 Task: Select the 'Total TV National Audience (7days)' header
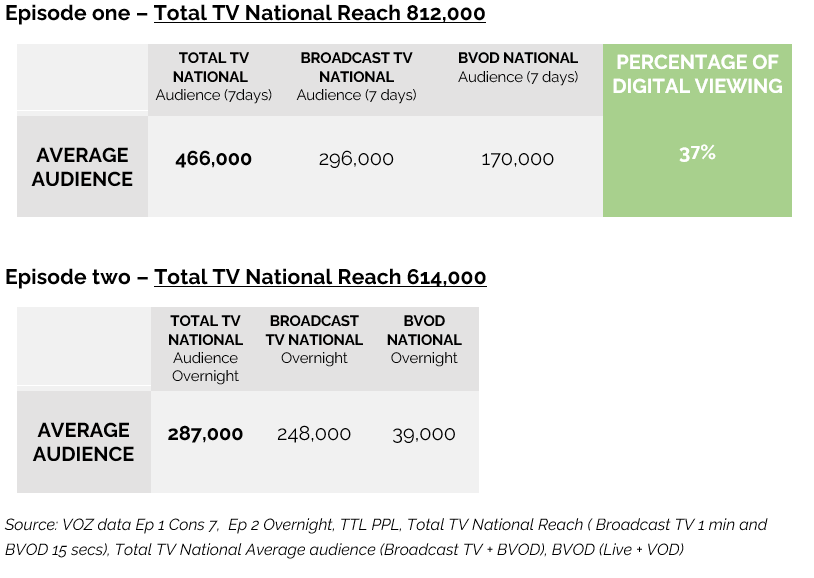pos(214,77)
